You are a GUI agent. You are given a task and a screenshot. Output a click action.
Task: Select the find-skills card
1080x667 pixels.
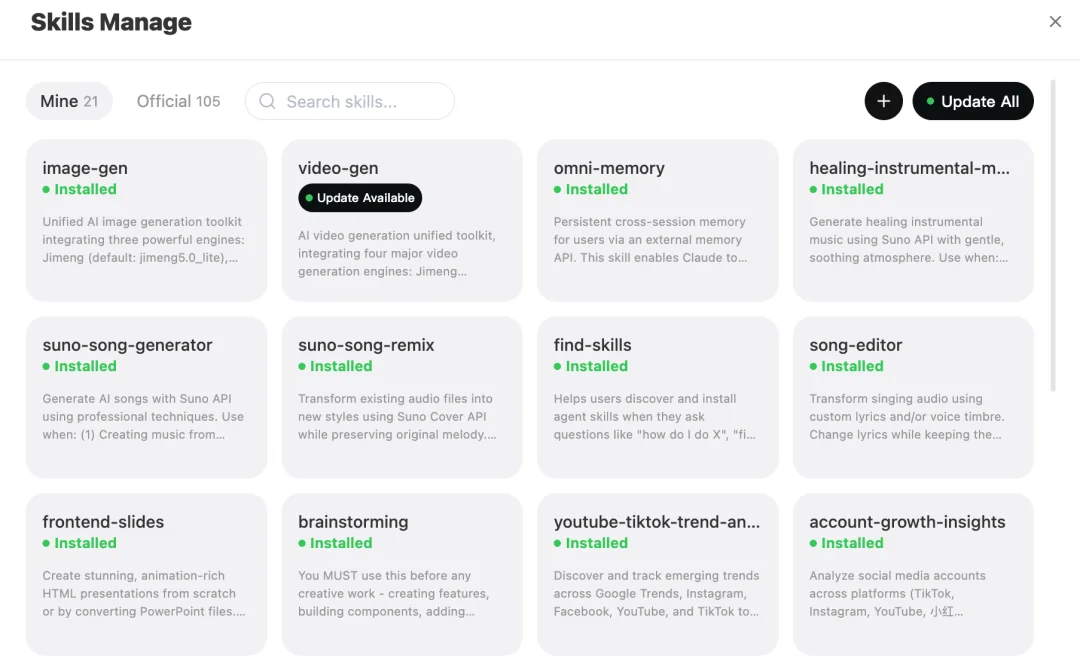tap(657, 398)
